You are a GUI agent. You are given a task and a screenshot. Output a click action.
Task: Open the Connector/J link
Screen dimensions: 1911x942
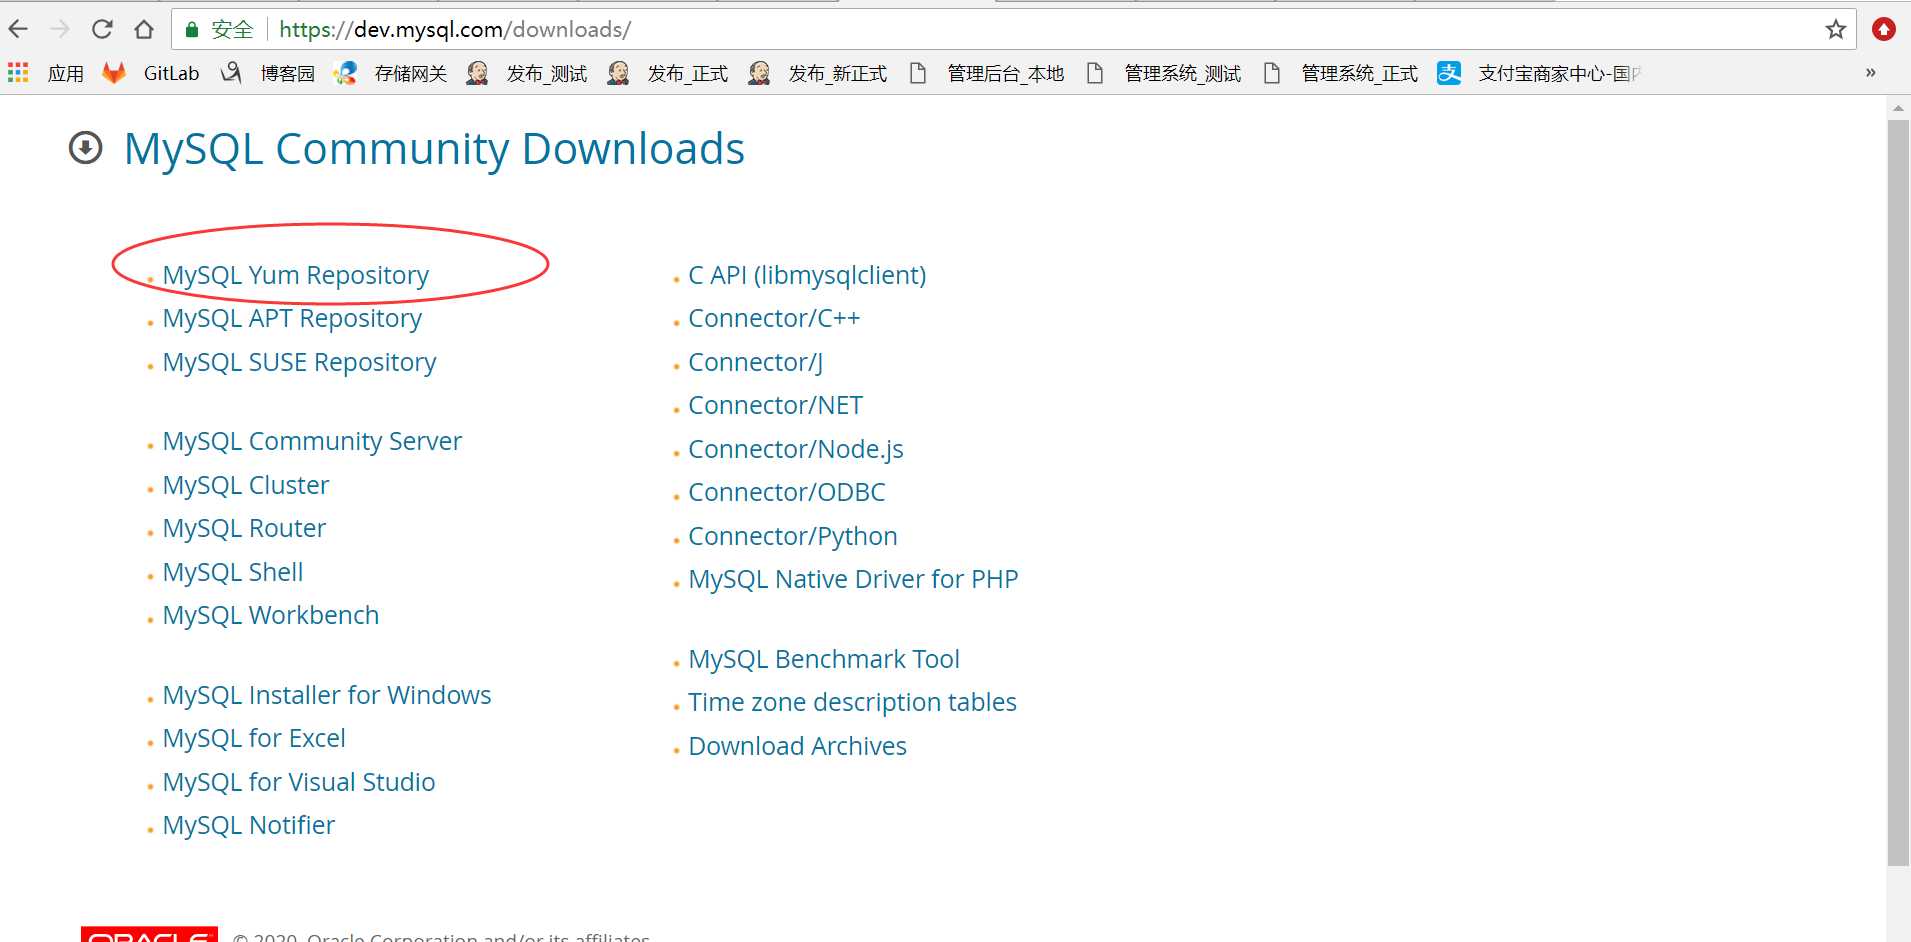756,362
